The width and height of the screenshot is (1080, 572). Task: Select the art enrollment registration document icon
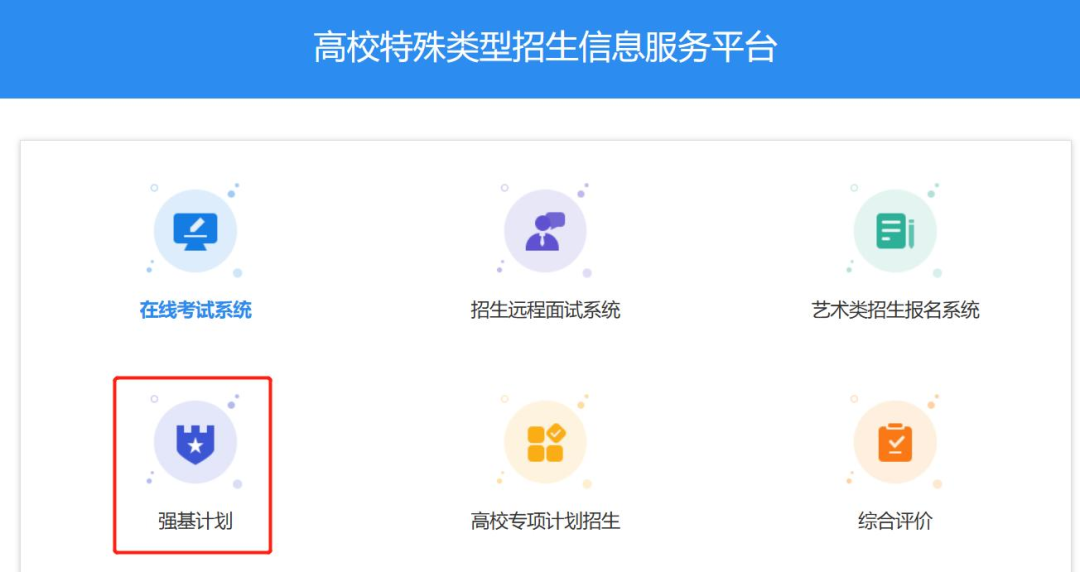pos(895,231)
